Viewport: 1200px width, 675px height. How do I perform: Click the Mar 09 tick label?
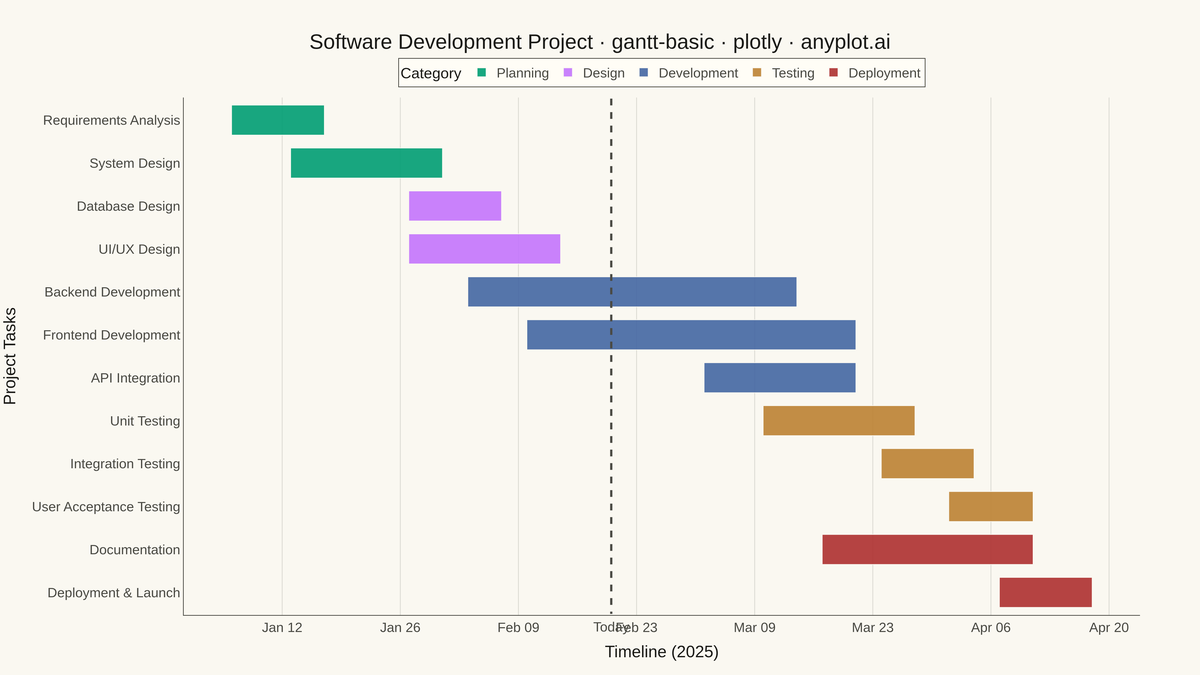pos(754,628)
